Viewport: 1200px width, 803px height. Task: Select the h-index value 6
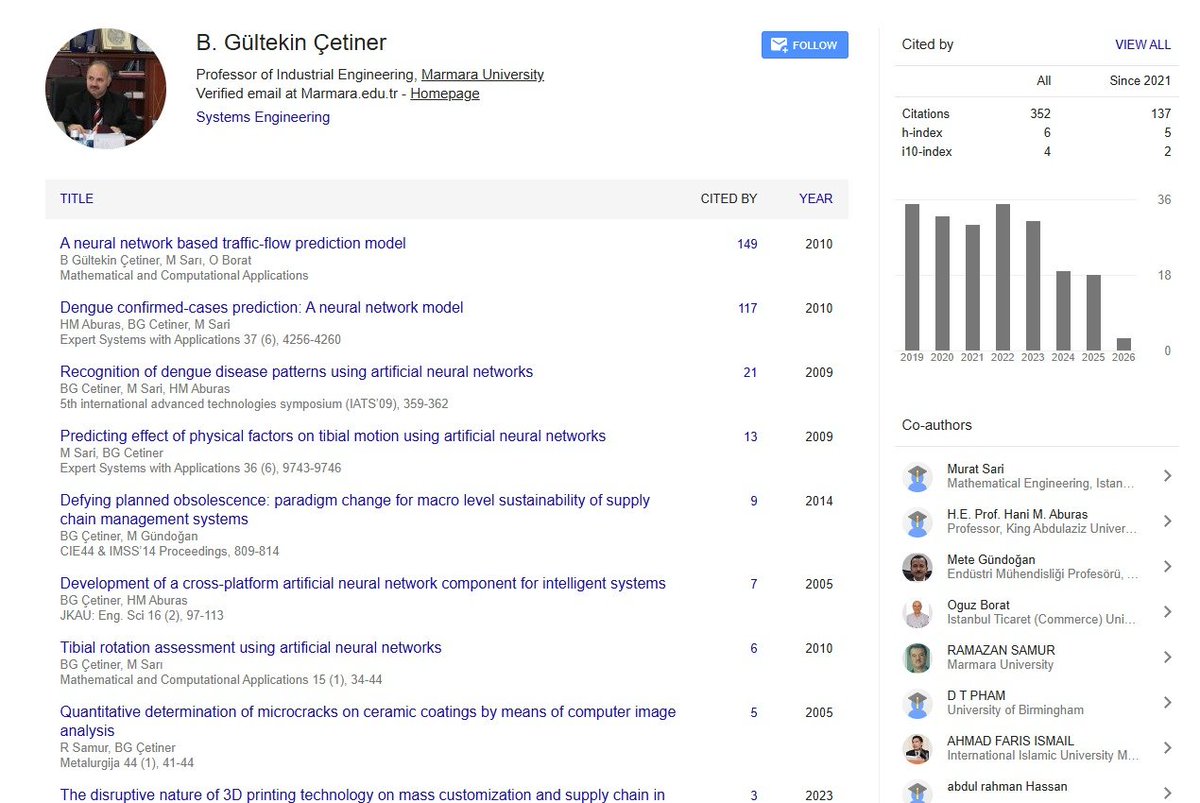1047,133
